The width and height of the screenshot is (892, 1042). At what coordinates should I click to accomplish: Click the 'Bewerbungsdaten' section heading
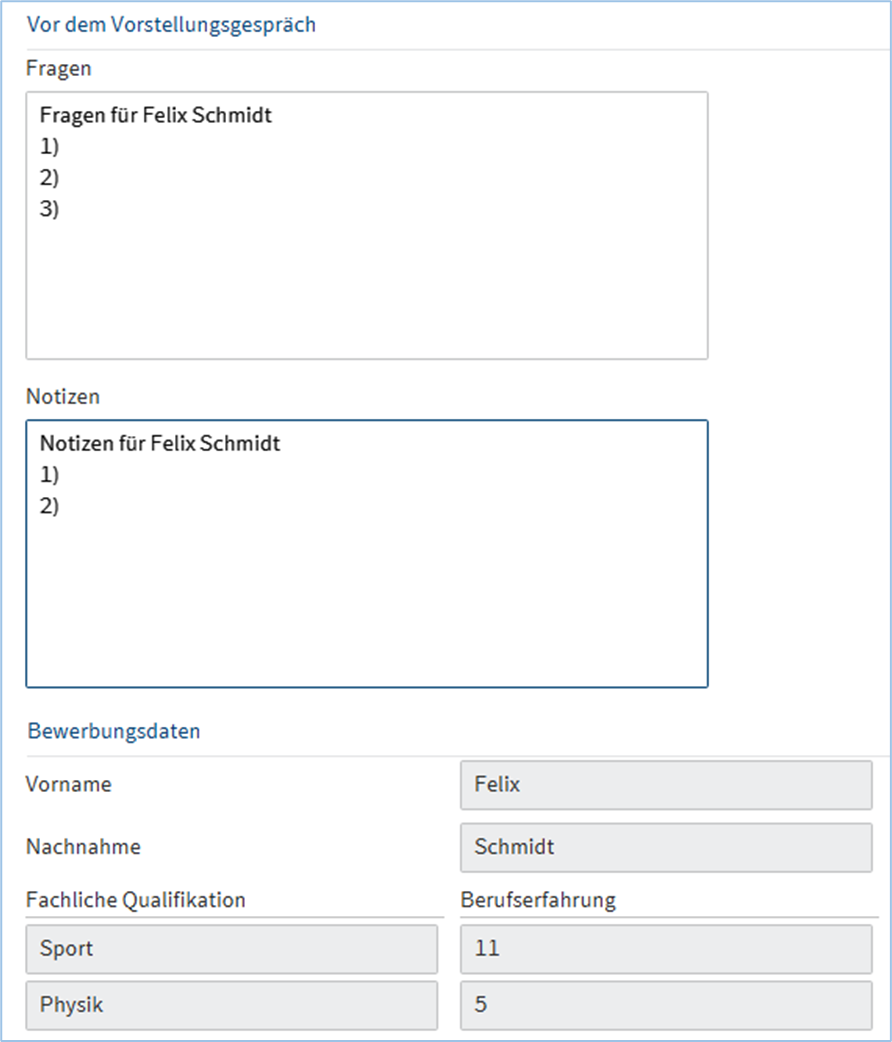tap(113, 731)
